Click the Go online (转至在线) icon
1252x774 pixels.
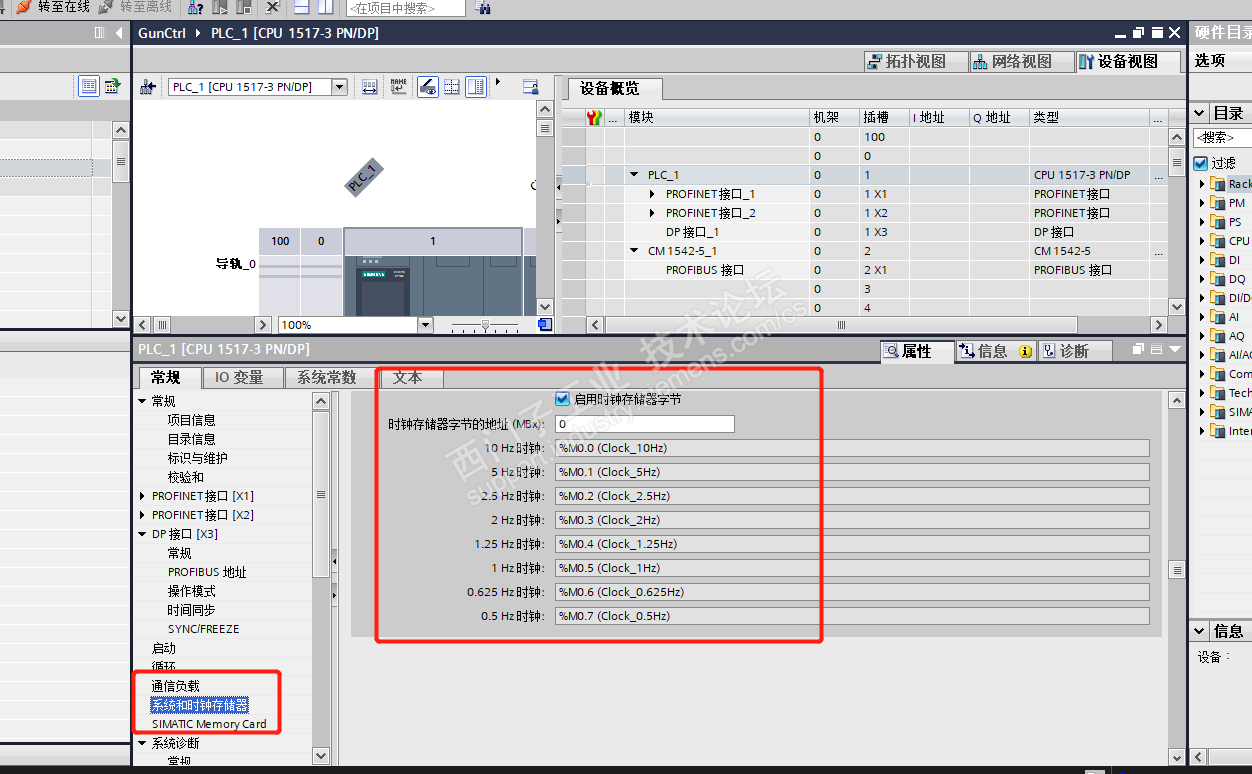click(x=25, y=7)
